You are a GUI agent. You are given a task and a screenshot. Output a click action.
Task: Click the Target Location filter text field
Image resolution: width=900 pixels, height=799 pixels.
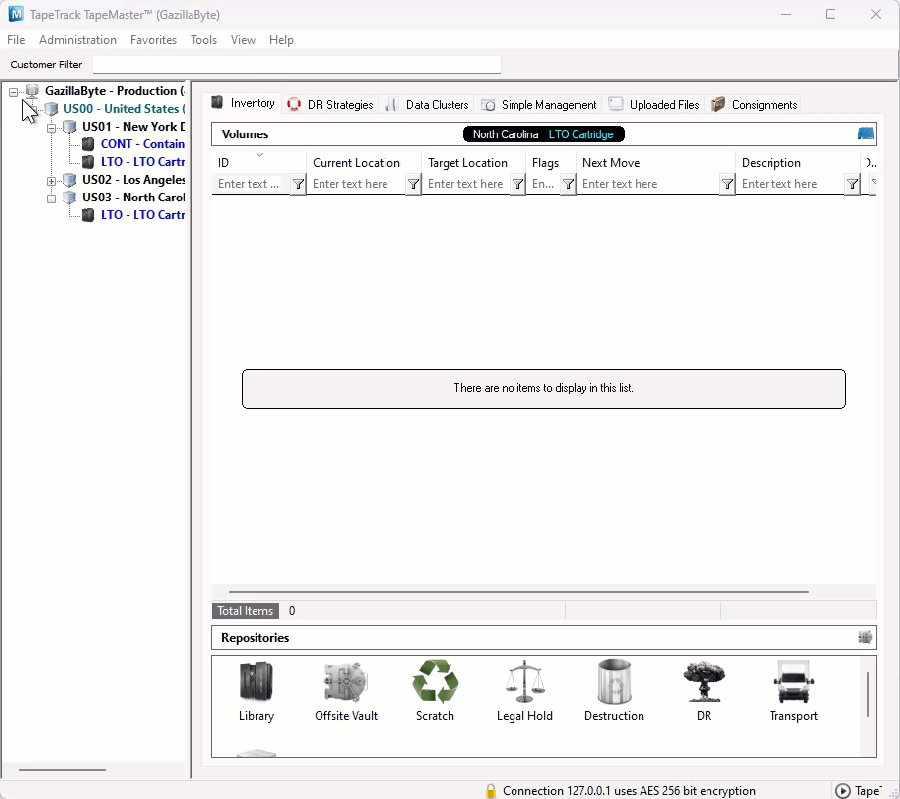click(467, 184)
